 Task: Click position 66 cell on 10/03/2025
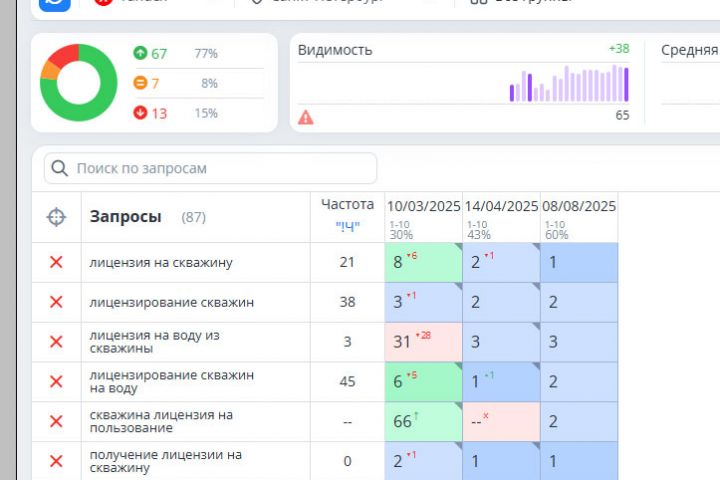423,422
